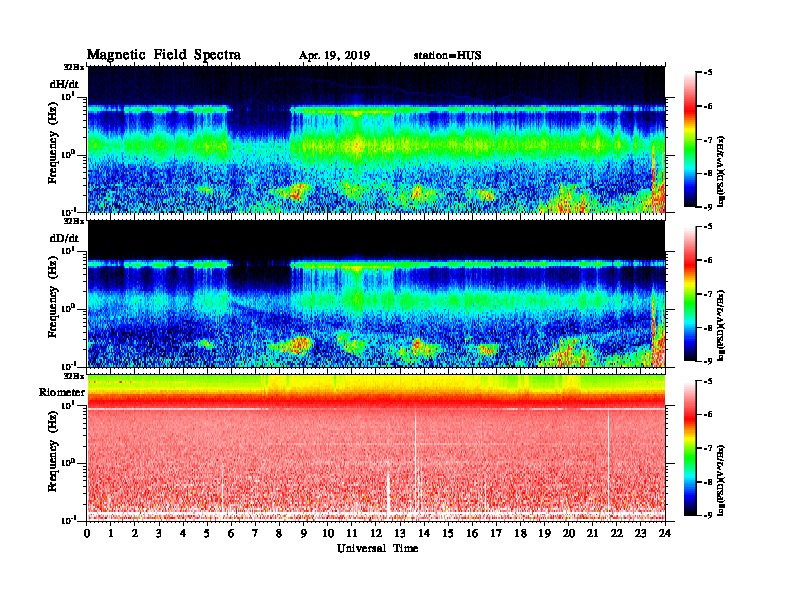Click hour tick label "7" on time axis
This screenshot has height=612, width=792.
click(256, 533)
